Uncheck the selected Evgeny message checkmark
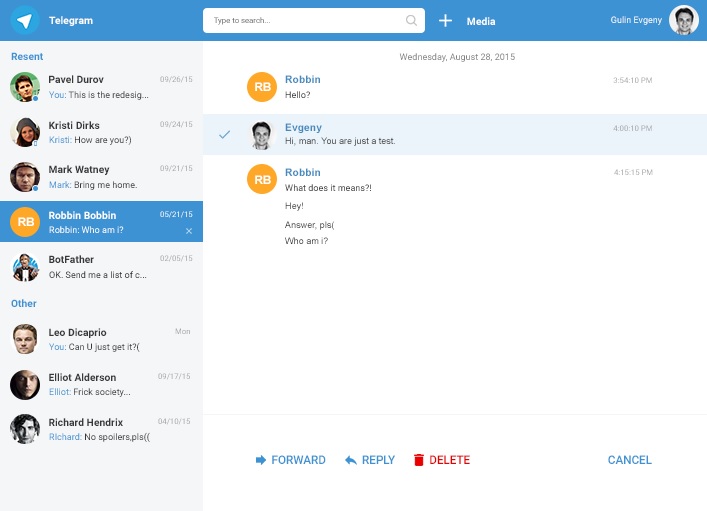 click(225, 134)
